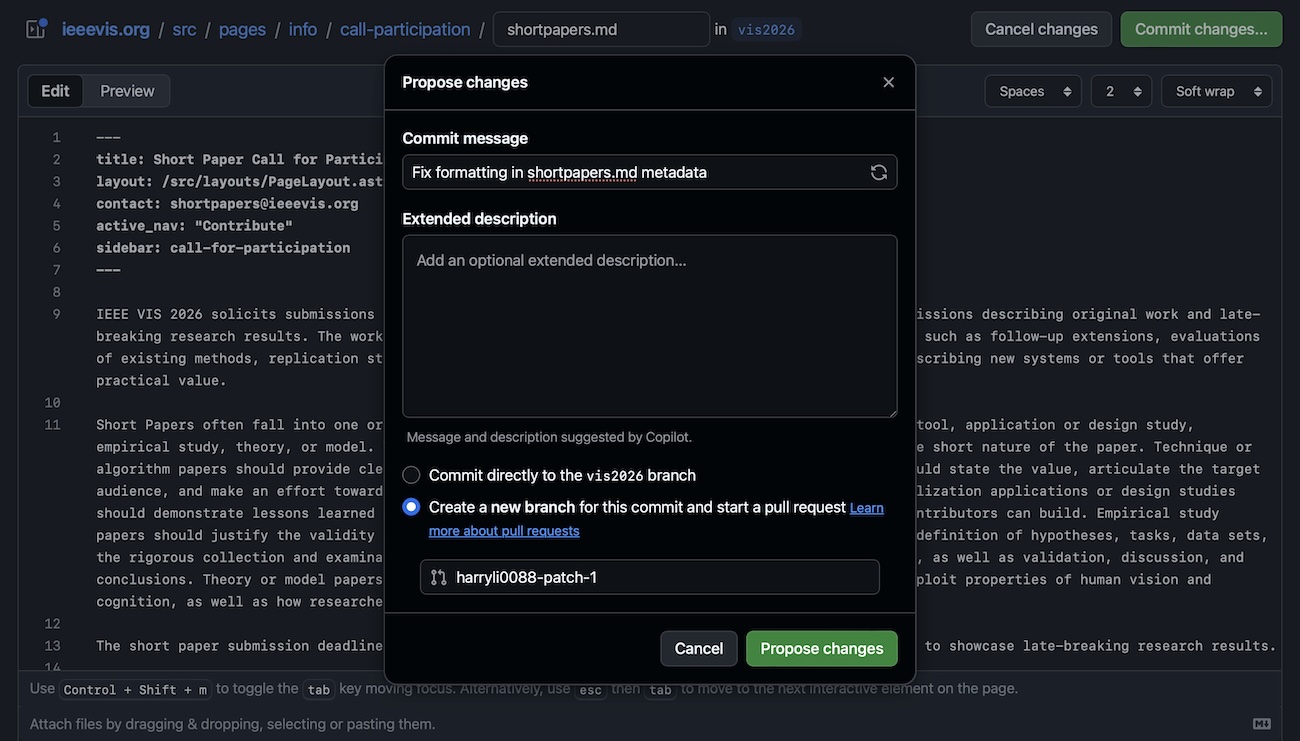This screenshot has width=1300, height=741.
Task: Select Create a new branch option
Action: coord(411,507)
